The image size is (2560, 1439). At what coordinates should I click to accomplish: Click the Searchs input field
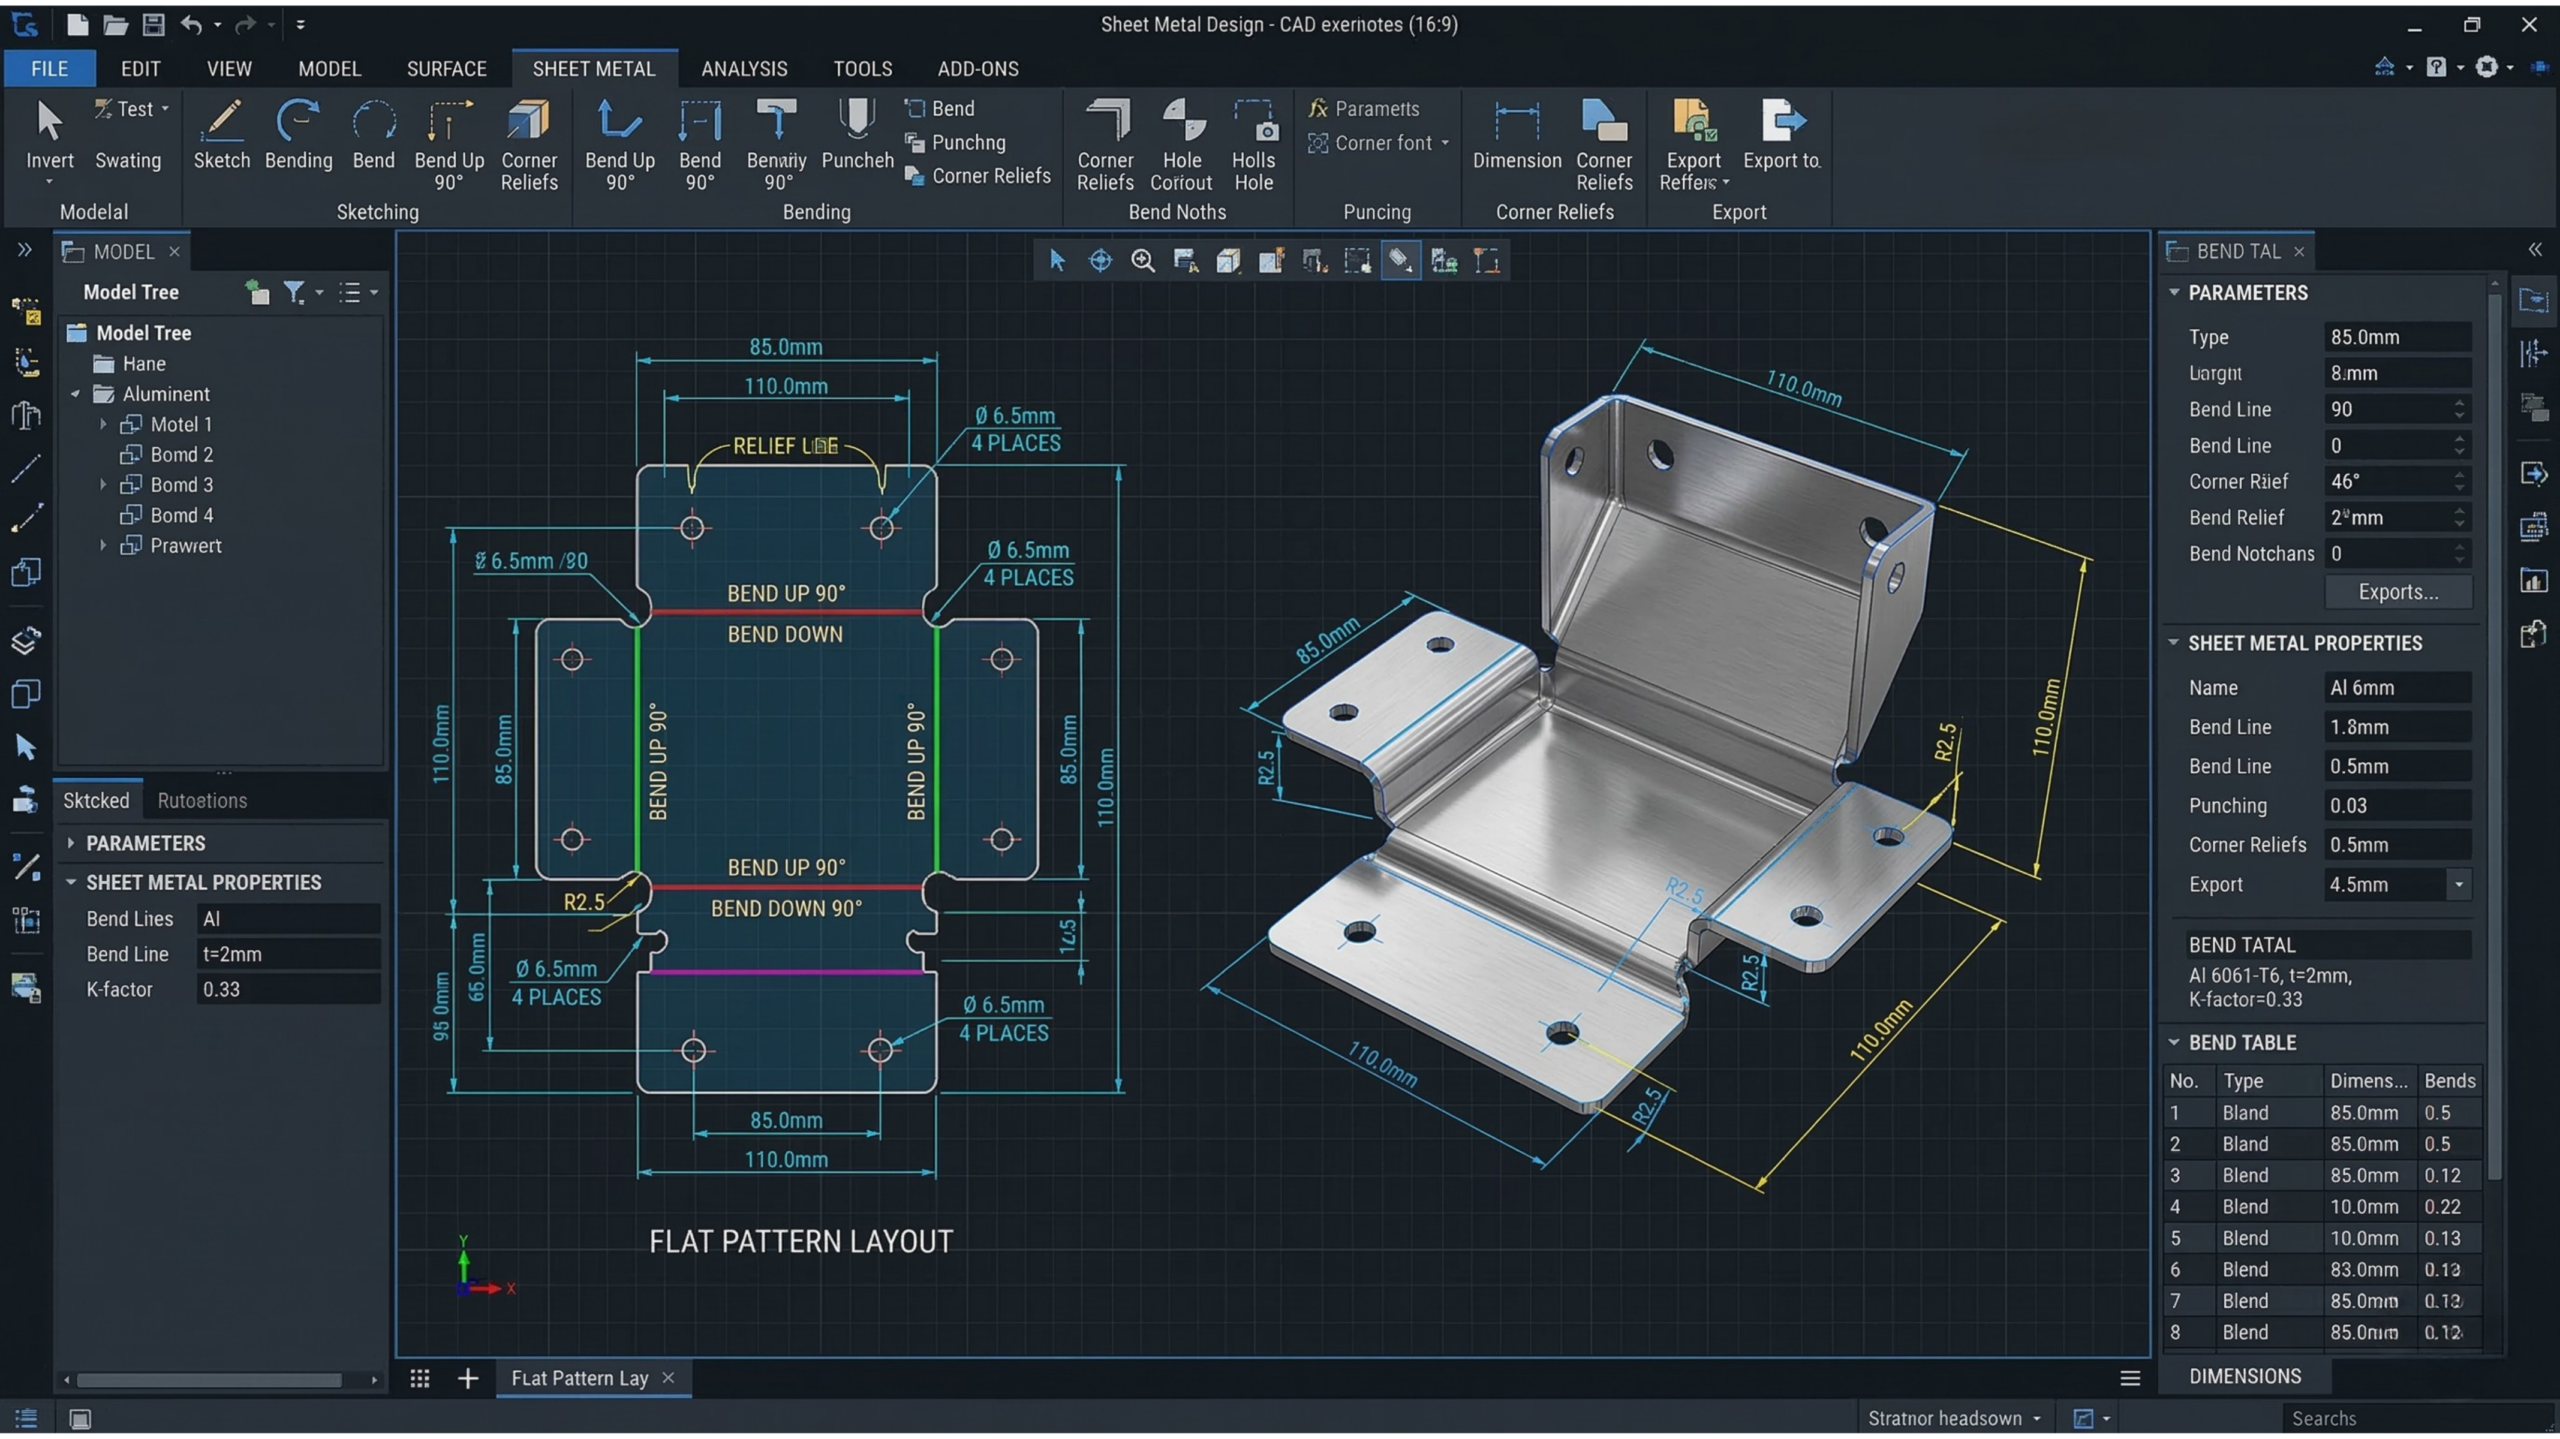(2400, 1417)
